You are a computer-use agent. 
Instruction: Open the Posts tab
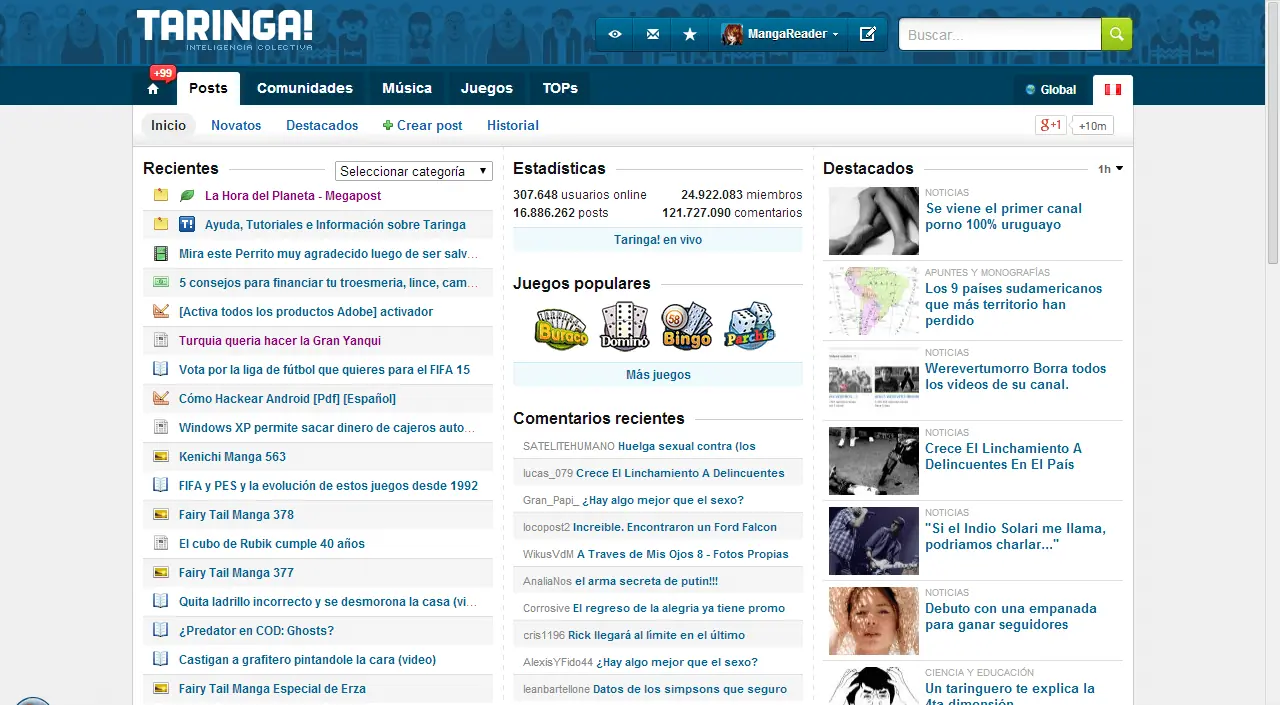point(208,88)
